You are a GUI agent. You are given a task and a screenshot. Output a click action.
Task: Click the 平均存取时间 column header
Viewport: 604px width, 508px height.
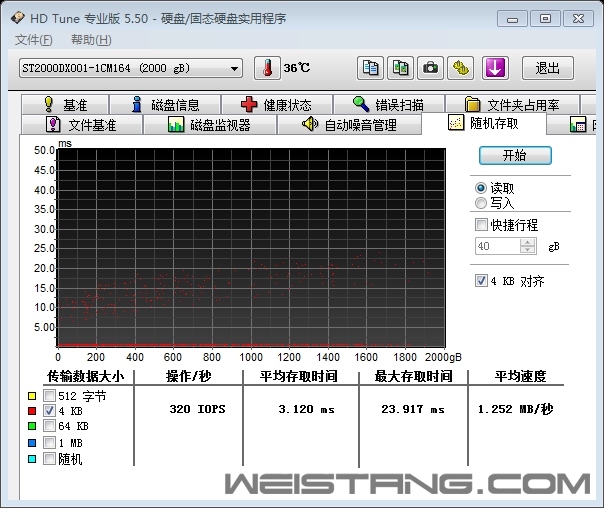point(299,376)
